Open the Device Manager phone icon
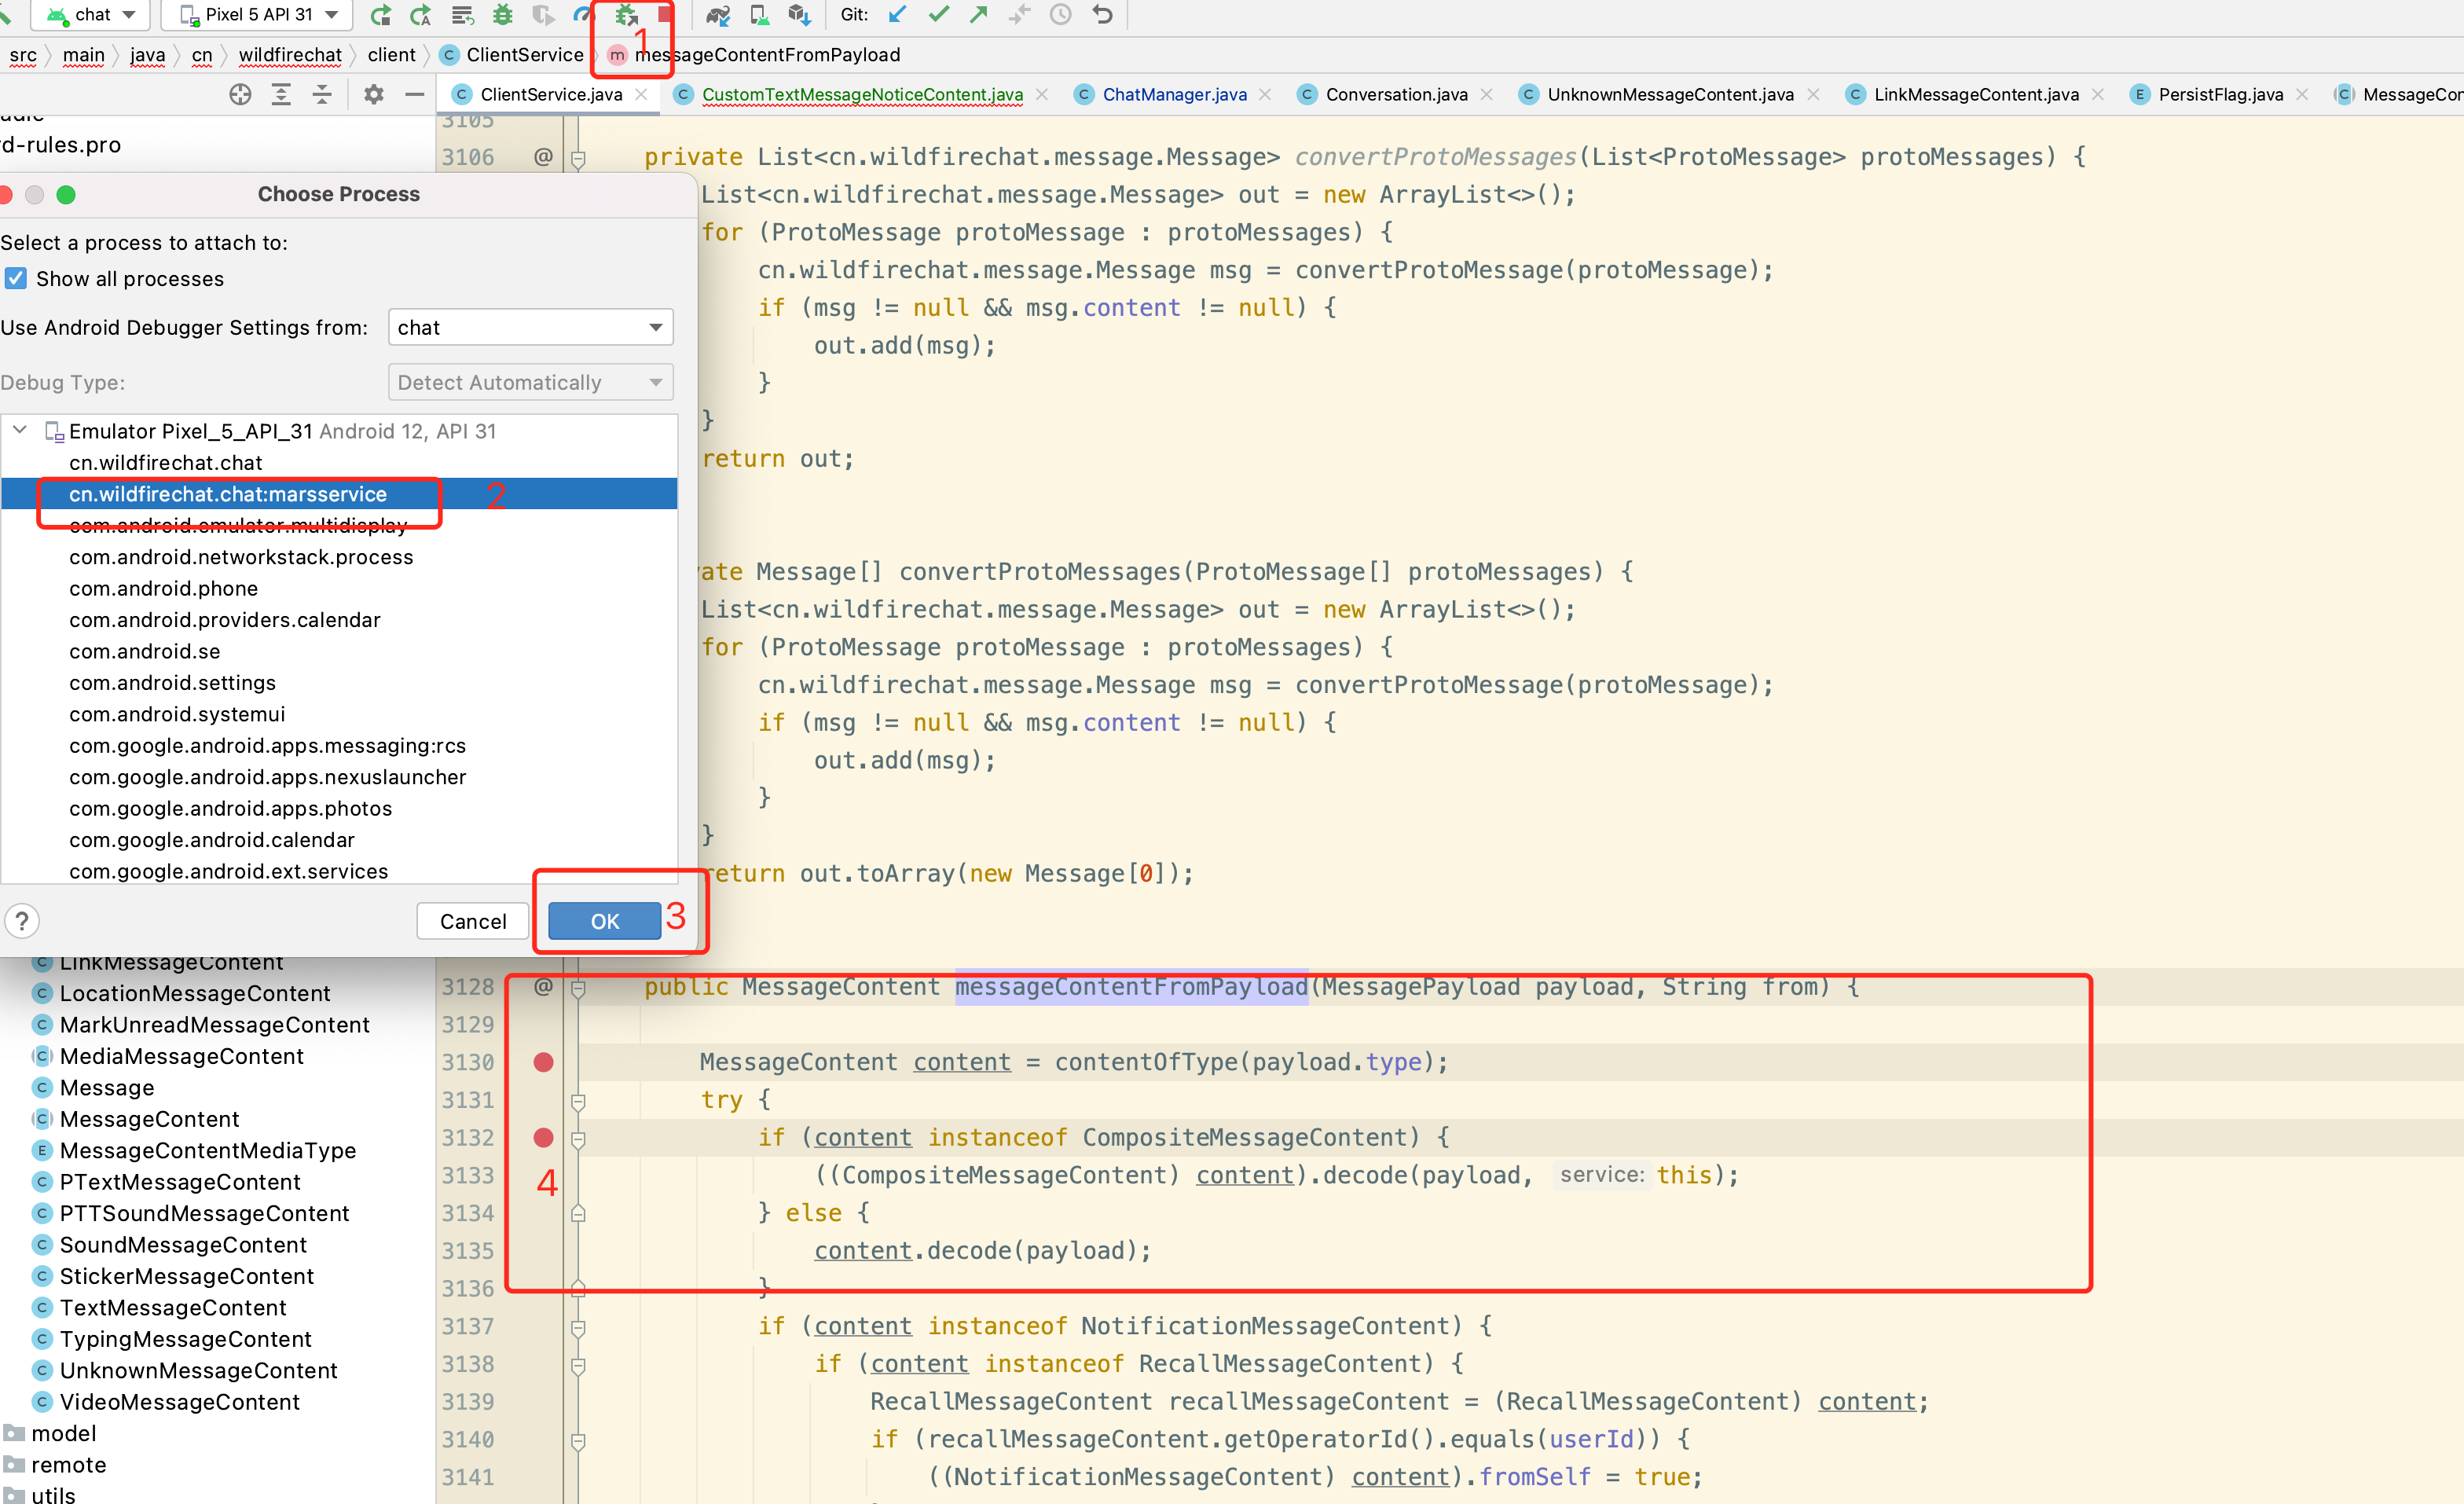The width and height of the screenshot is (2464, 1504). tap(758, 15)
